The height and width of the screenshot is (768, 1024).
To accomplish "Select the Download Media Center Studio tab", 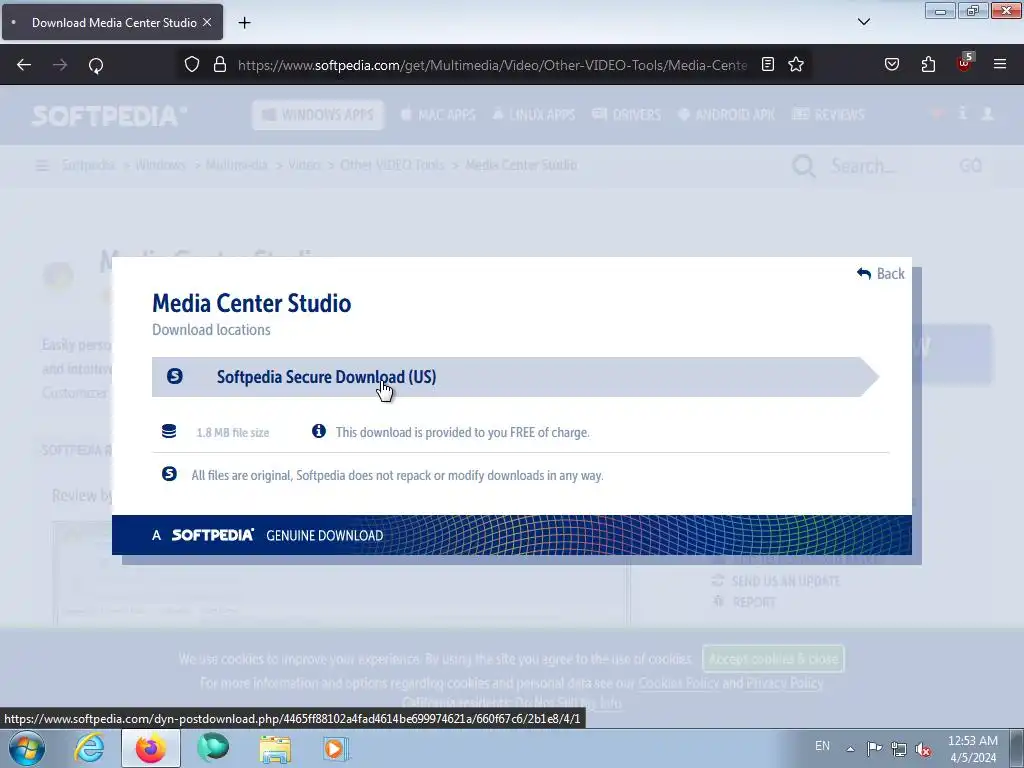I will (112, 22).
